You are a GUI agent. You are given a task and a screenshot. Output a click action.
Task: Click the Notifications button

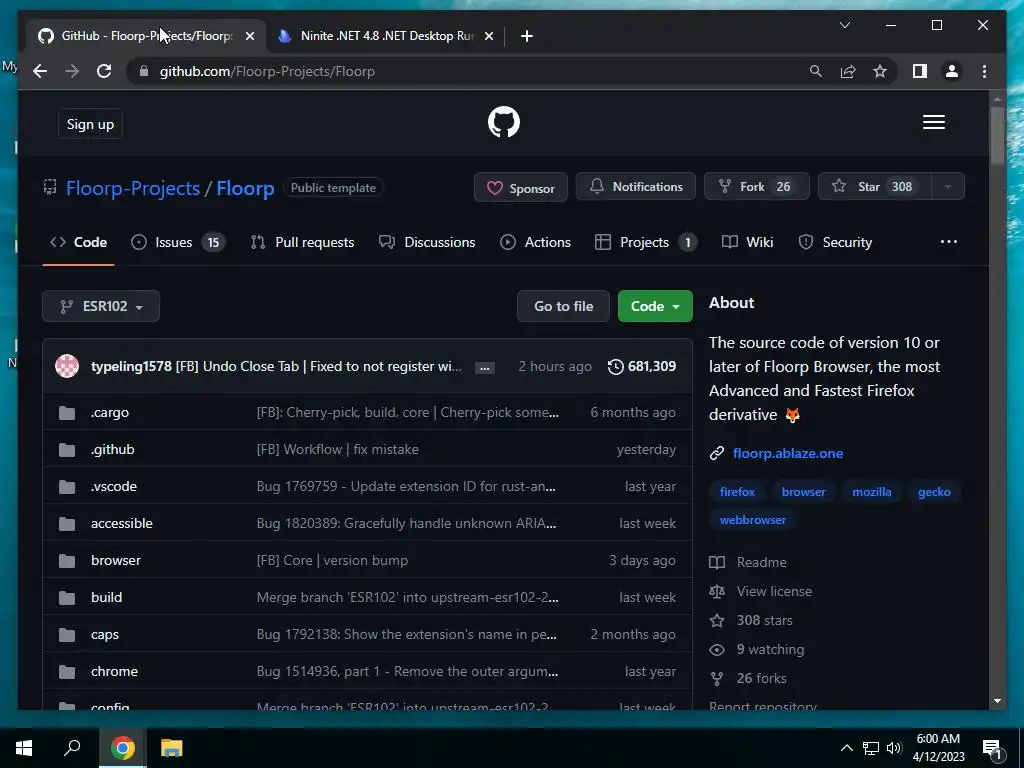[x=635, y=187]
